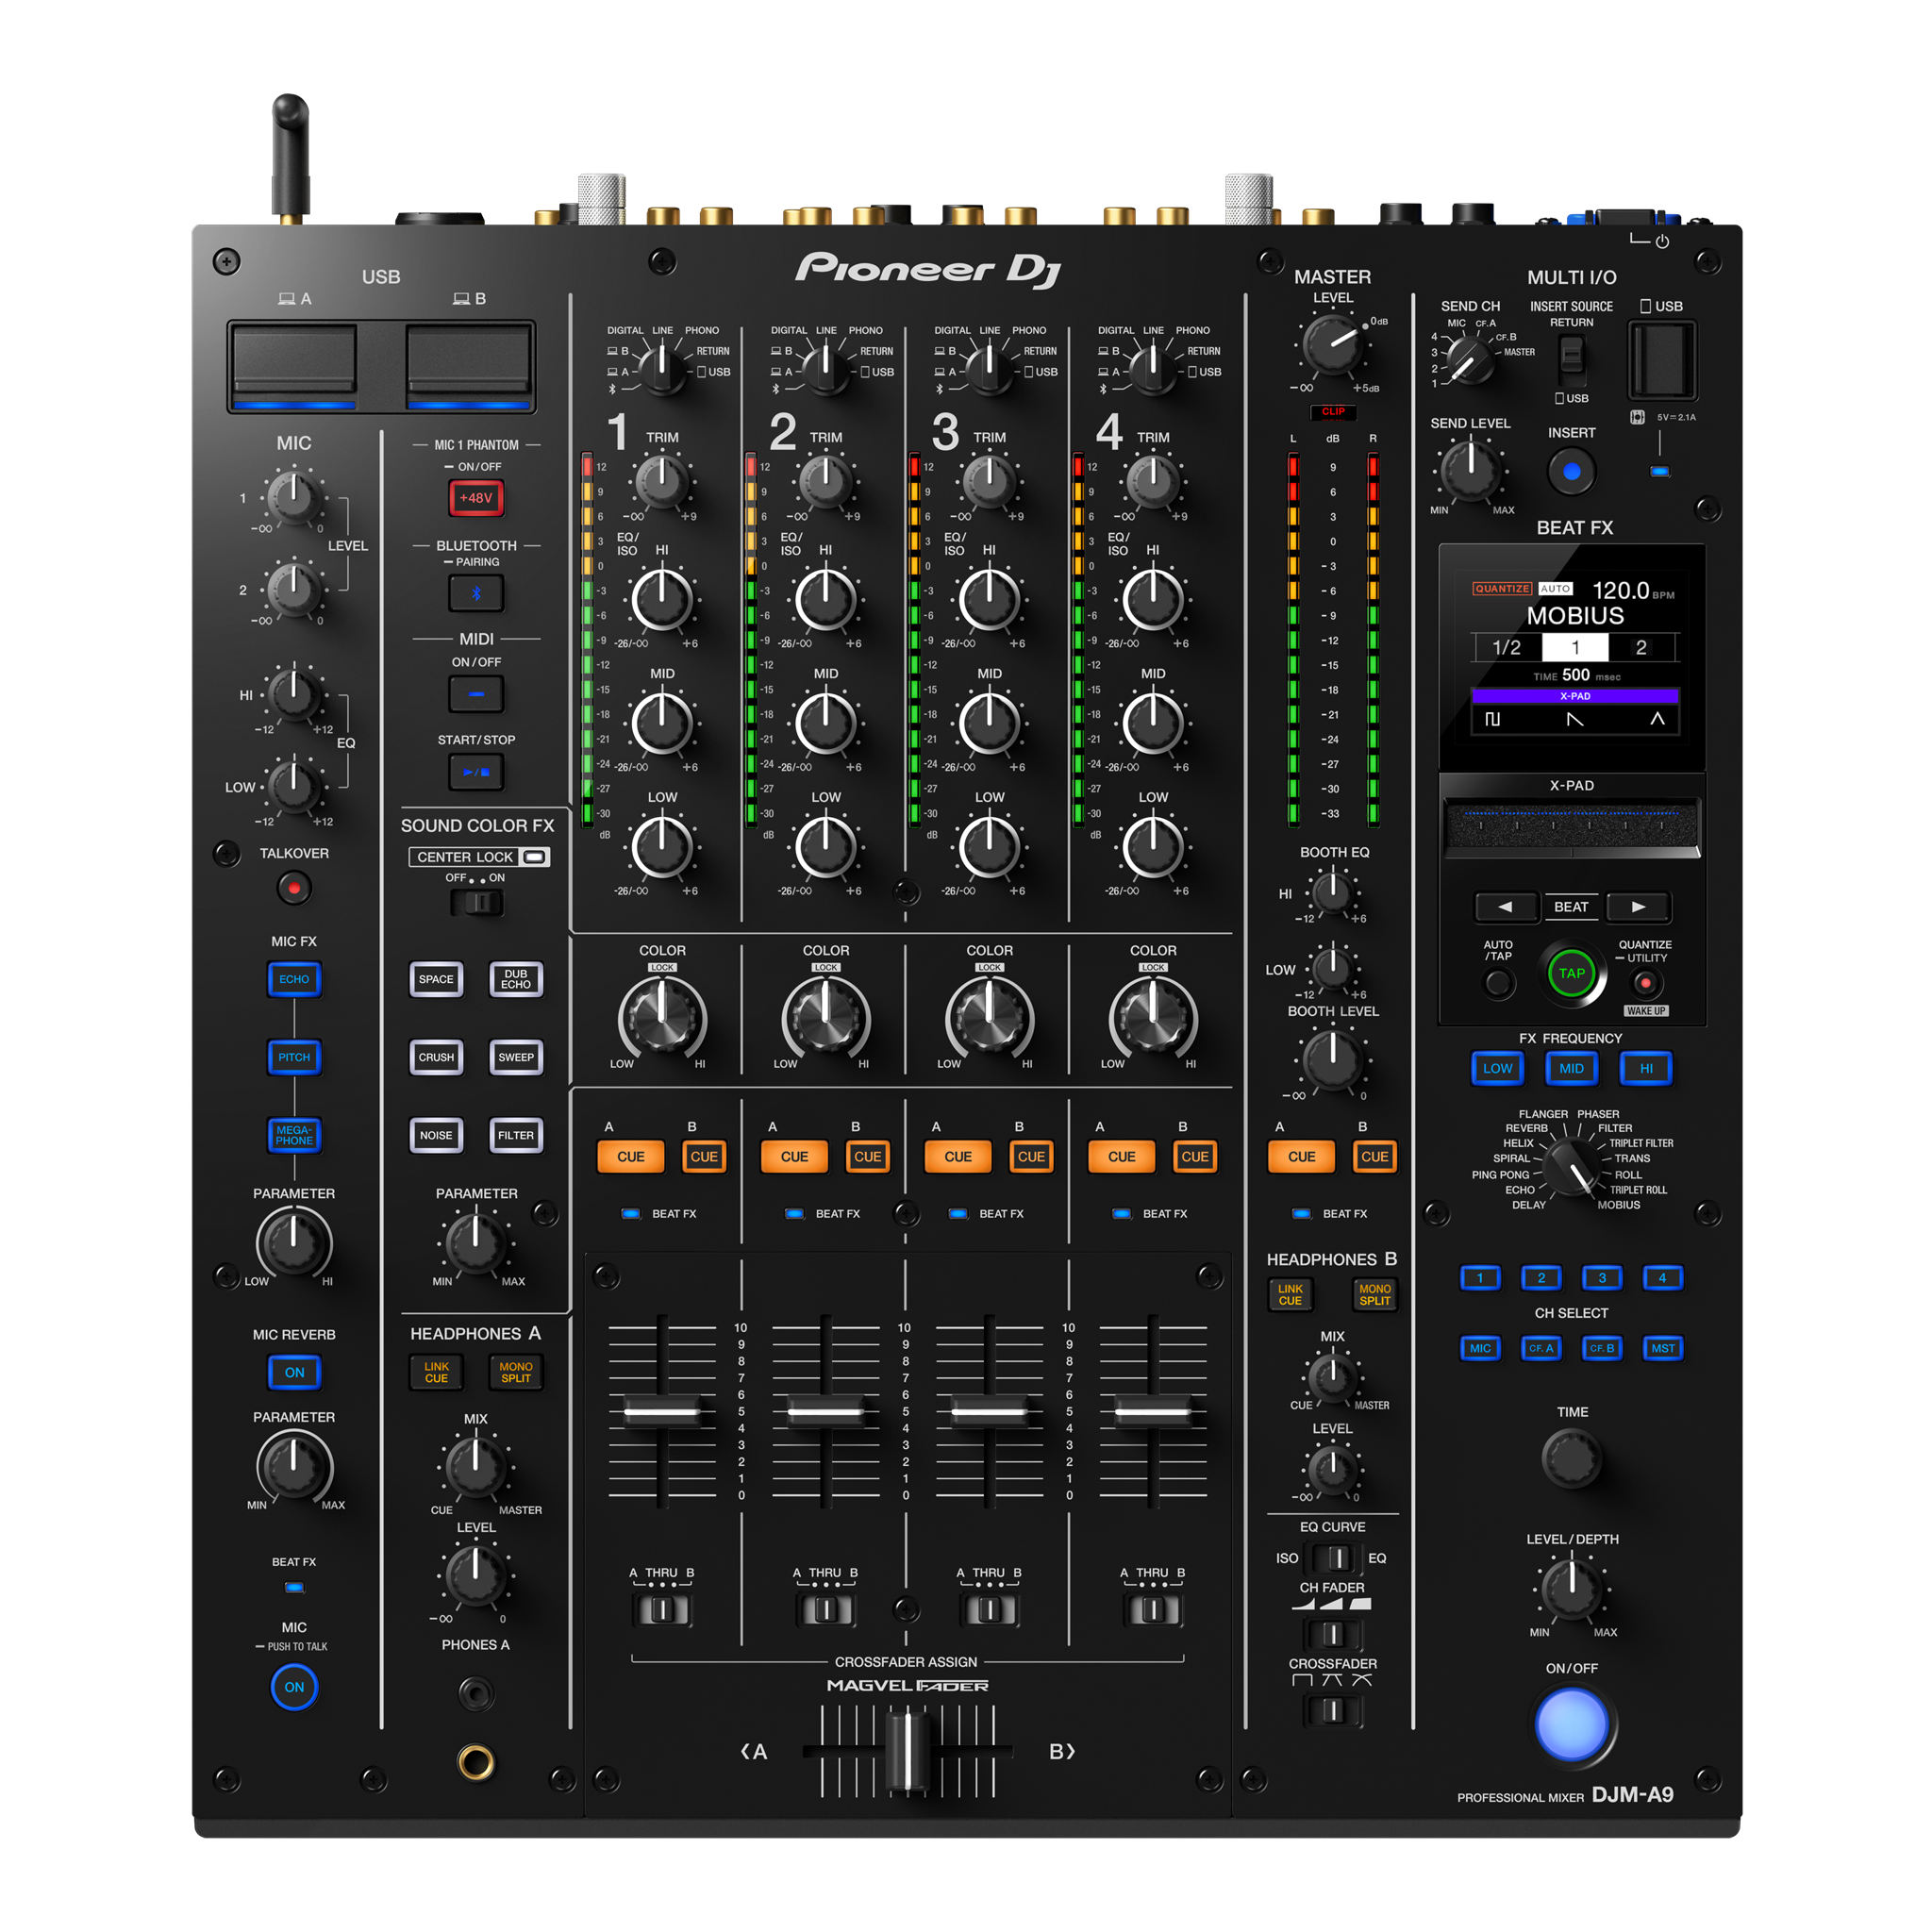Toggle MIC 1 phantom power +48V

coord(475,498)
